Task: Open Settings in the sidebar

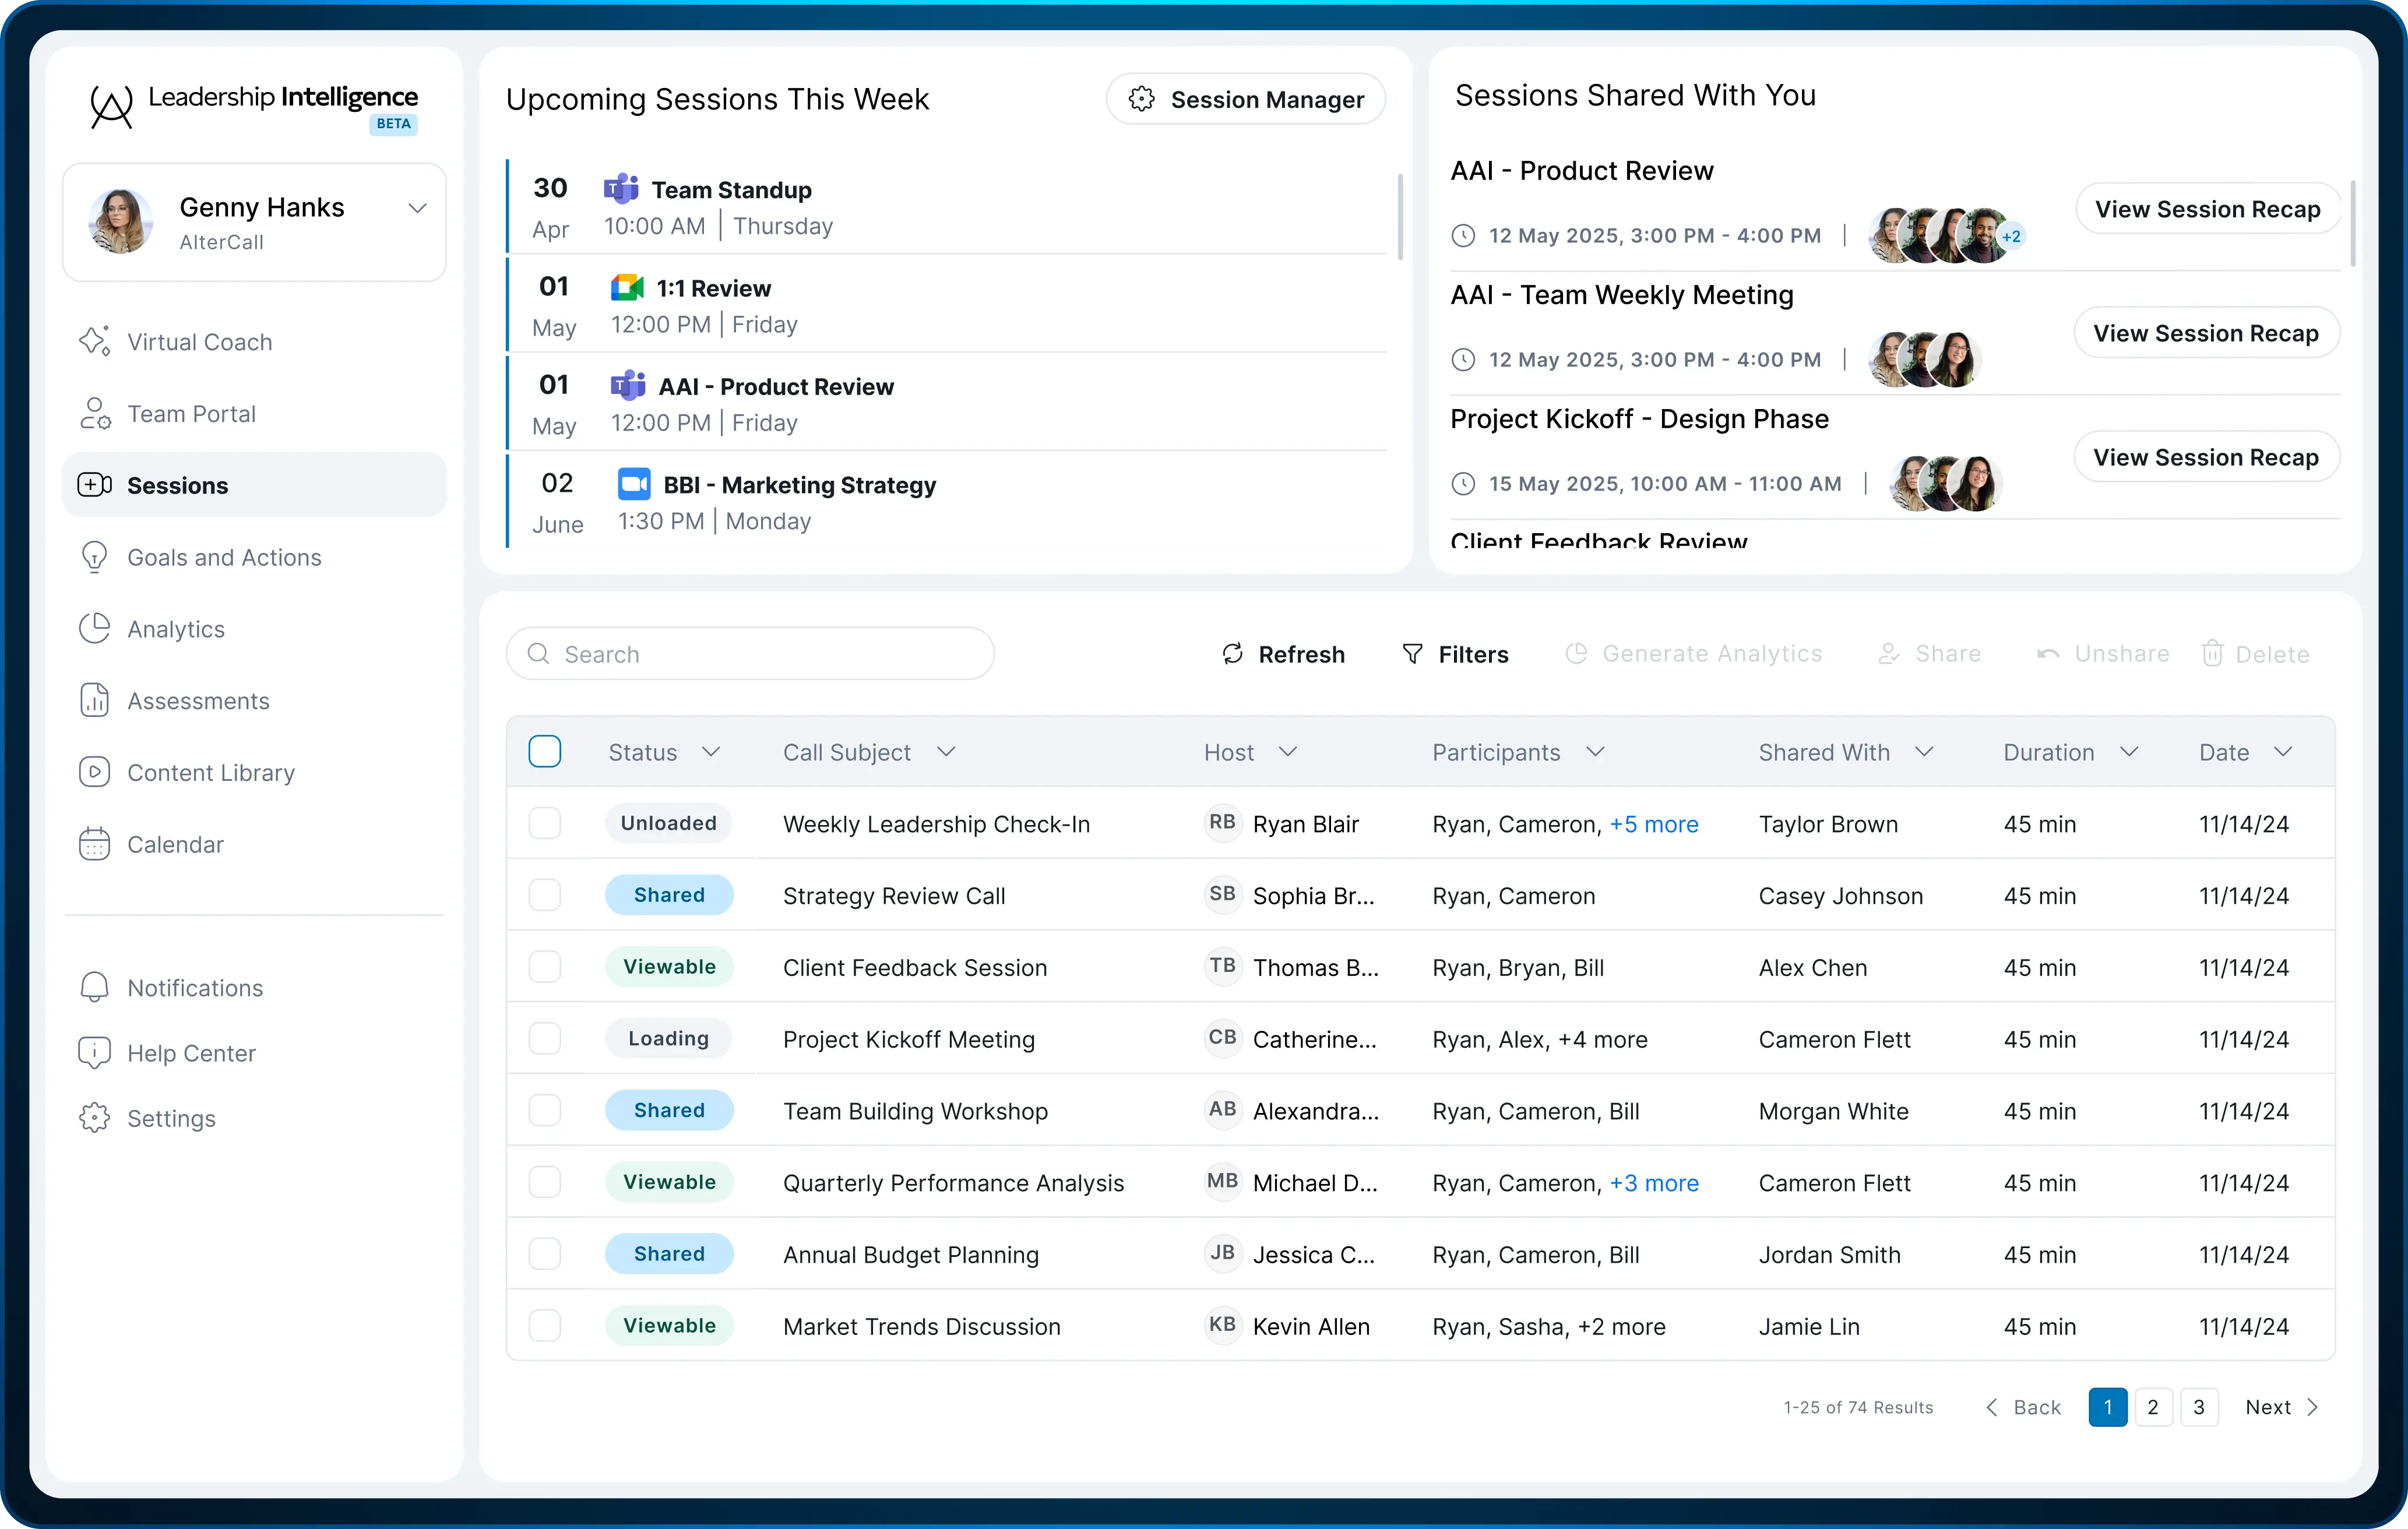Action: click(x=171, y=1119)
